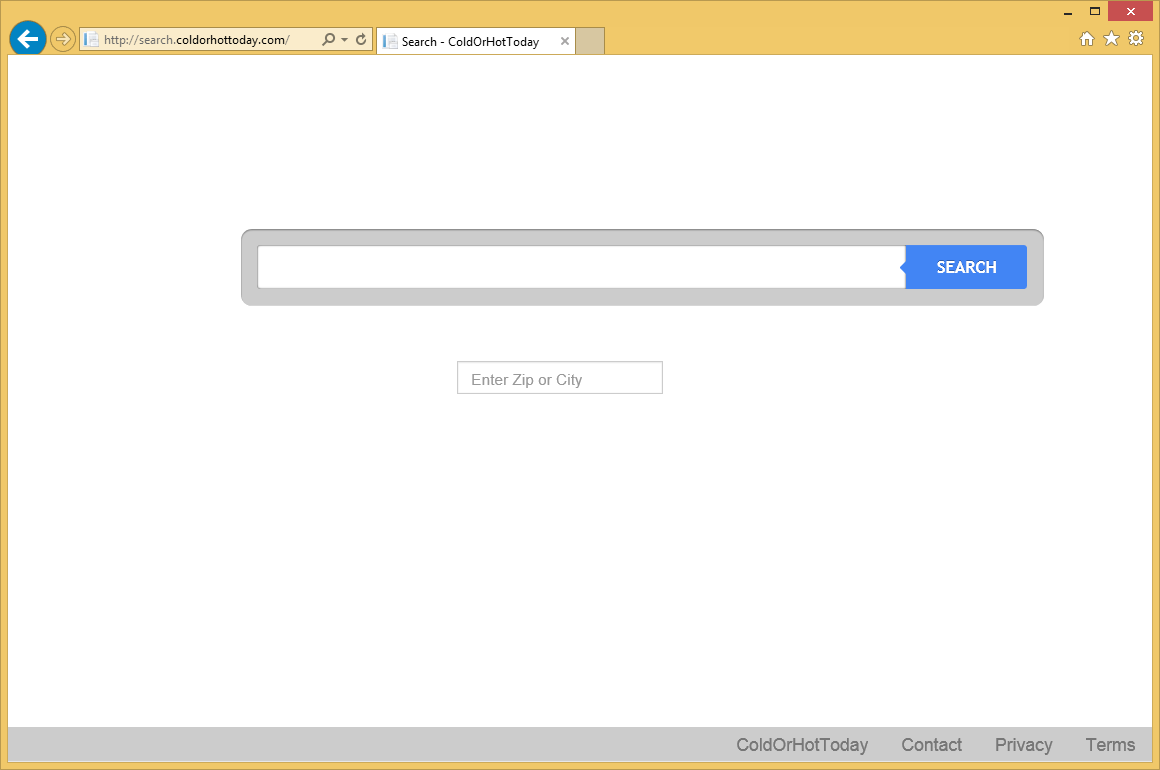Image resolution: width=1160 pixels, height=770 pixels.
Task: Click the favorites star icon
Action: [1111, 37]
